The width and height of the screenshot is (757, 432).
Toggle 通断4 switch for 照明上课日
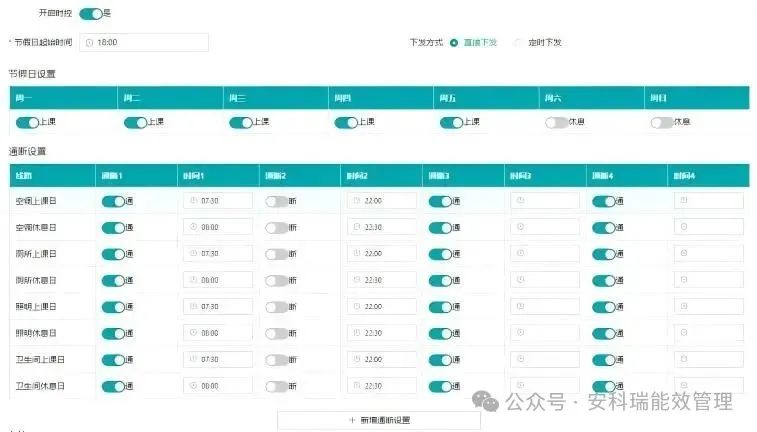click(604, 307)
